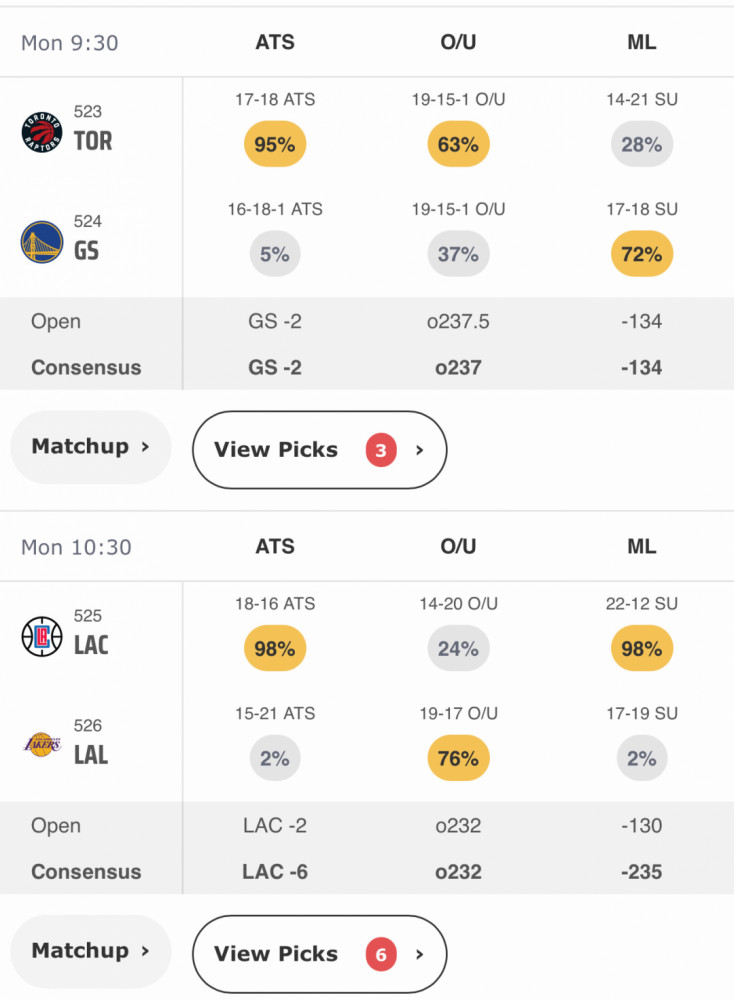
Task: Click the LA Clippers team logo
Action: point(42,636)
